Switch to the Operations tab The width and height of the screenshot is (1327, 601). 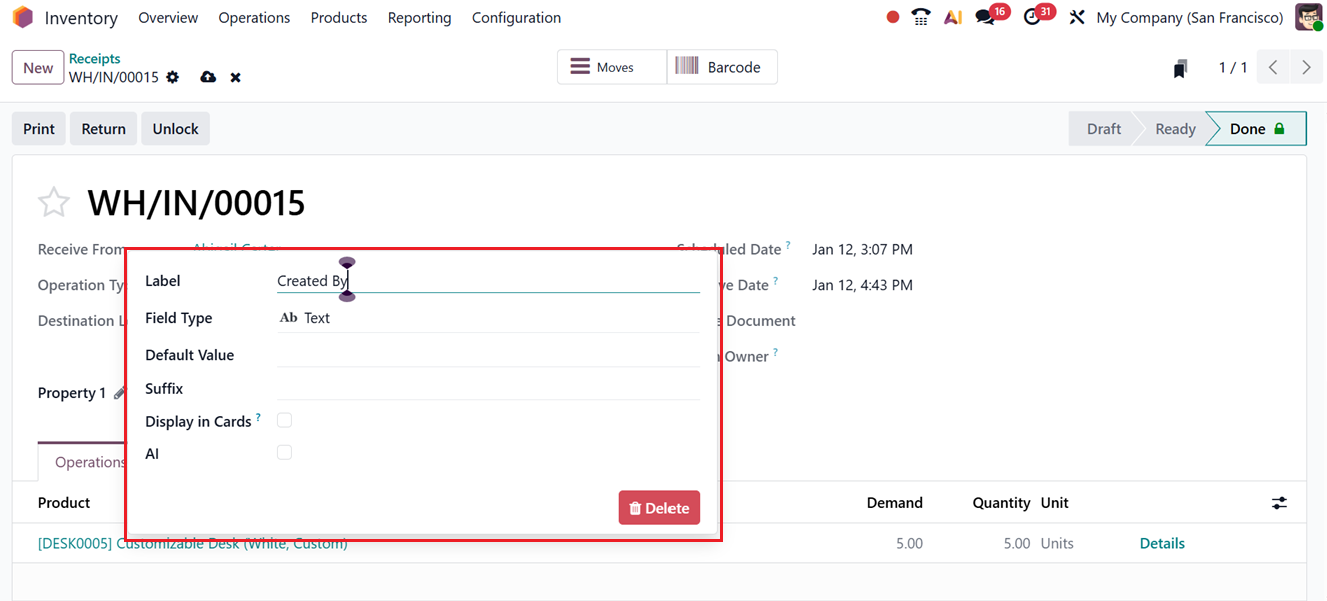coord(89,461)
